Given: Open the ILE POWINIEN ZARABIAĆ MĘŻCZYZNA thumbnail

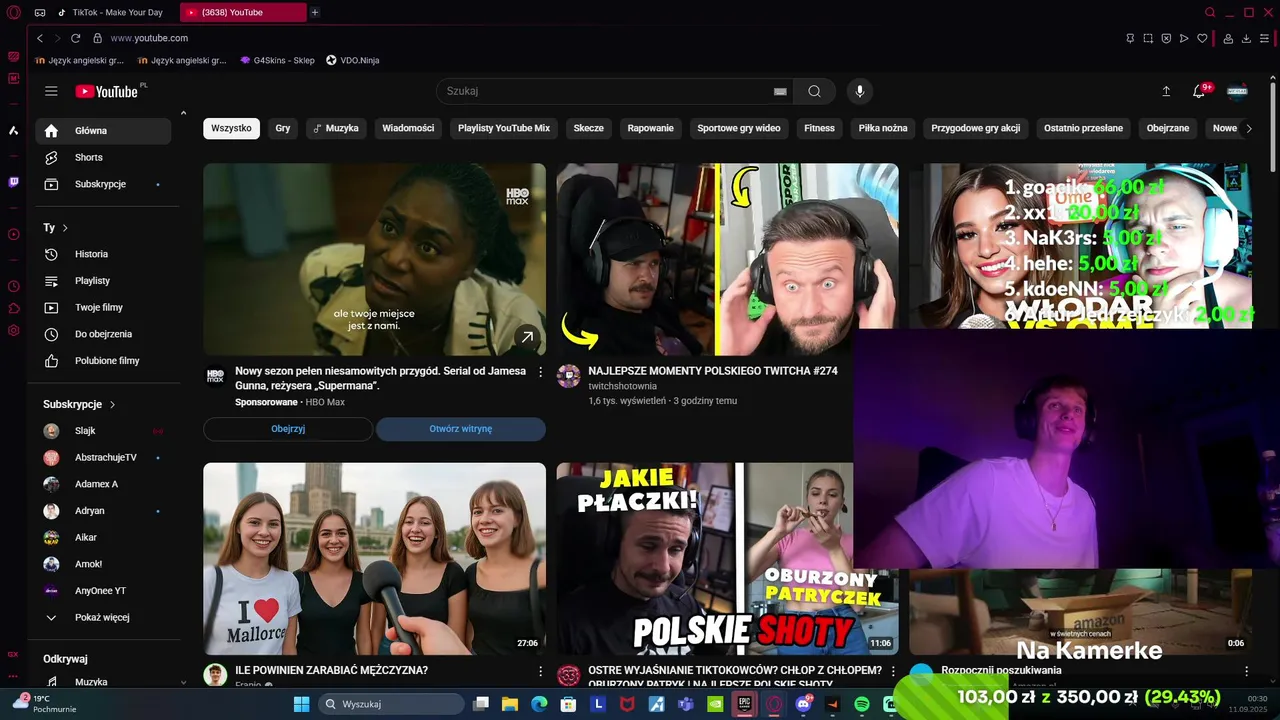Looking at the screenshot, I should 375,558.
